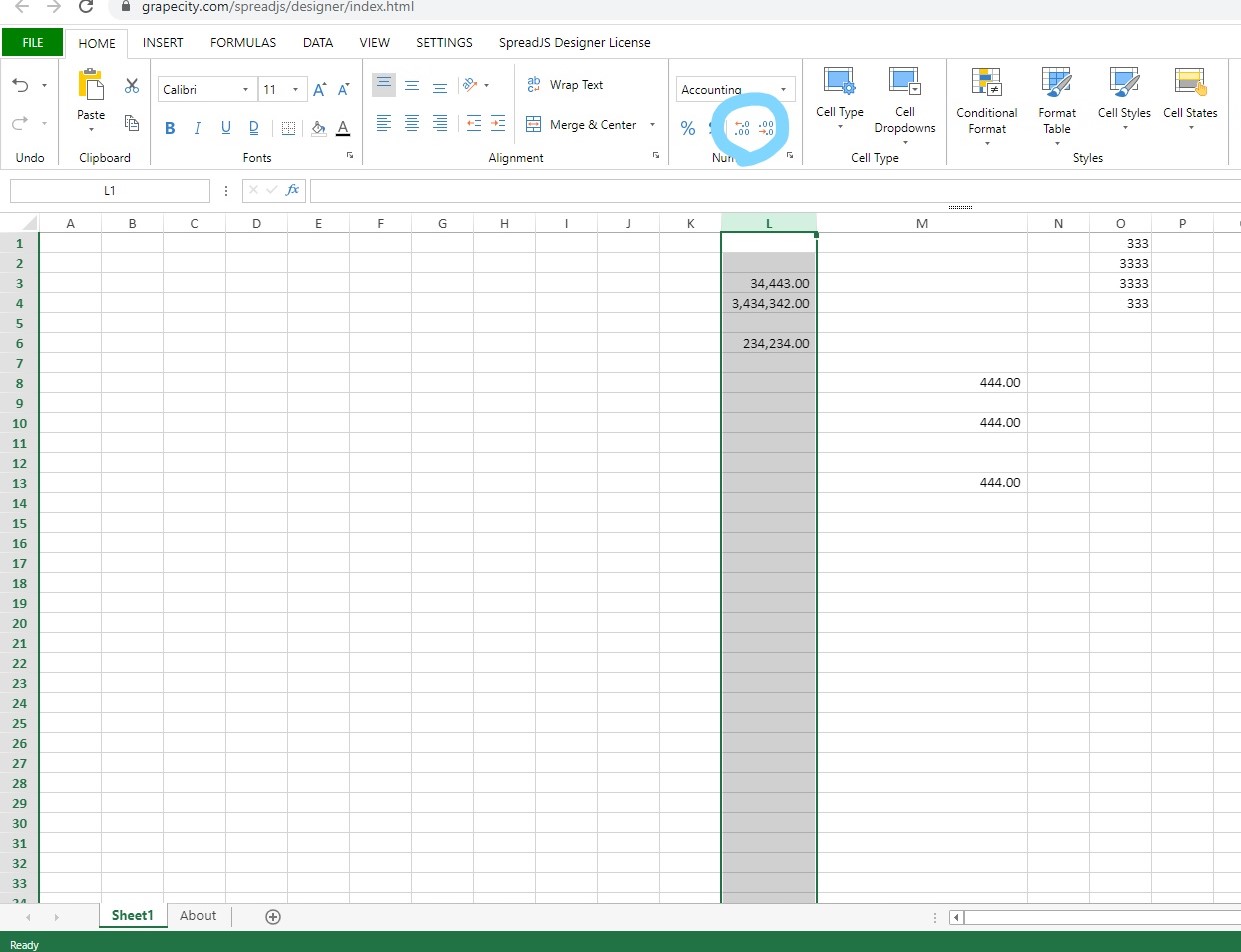
Task: Increase indent in Alignment group
Action: click(x=498, y=124)
